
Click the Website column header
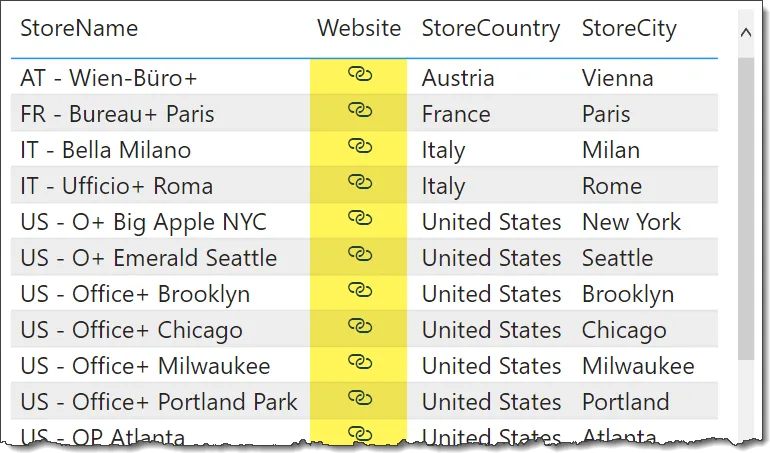point(359,28)
